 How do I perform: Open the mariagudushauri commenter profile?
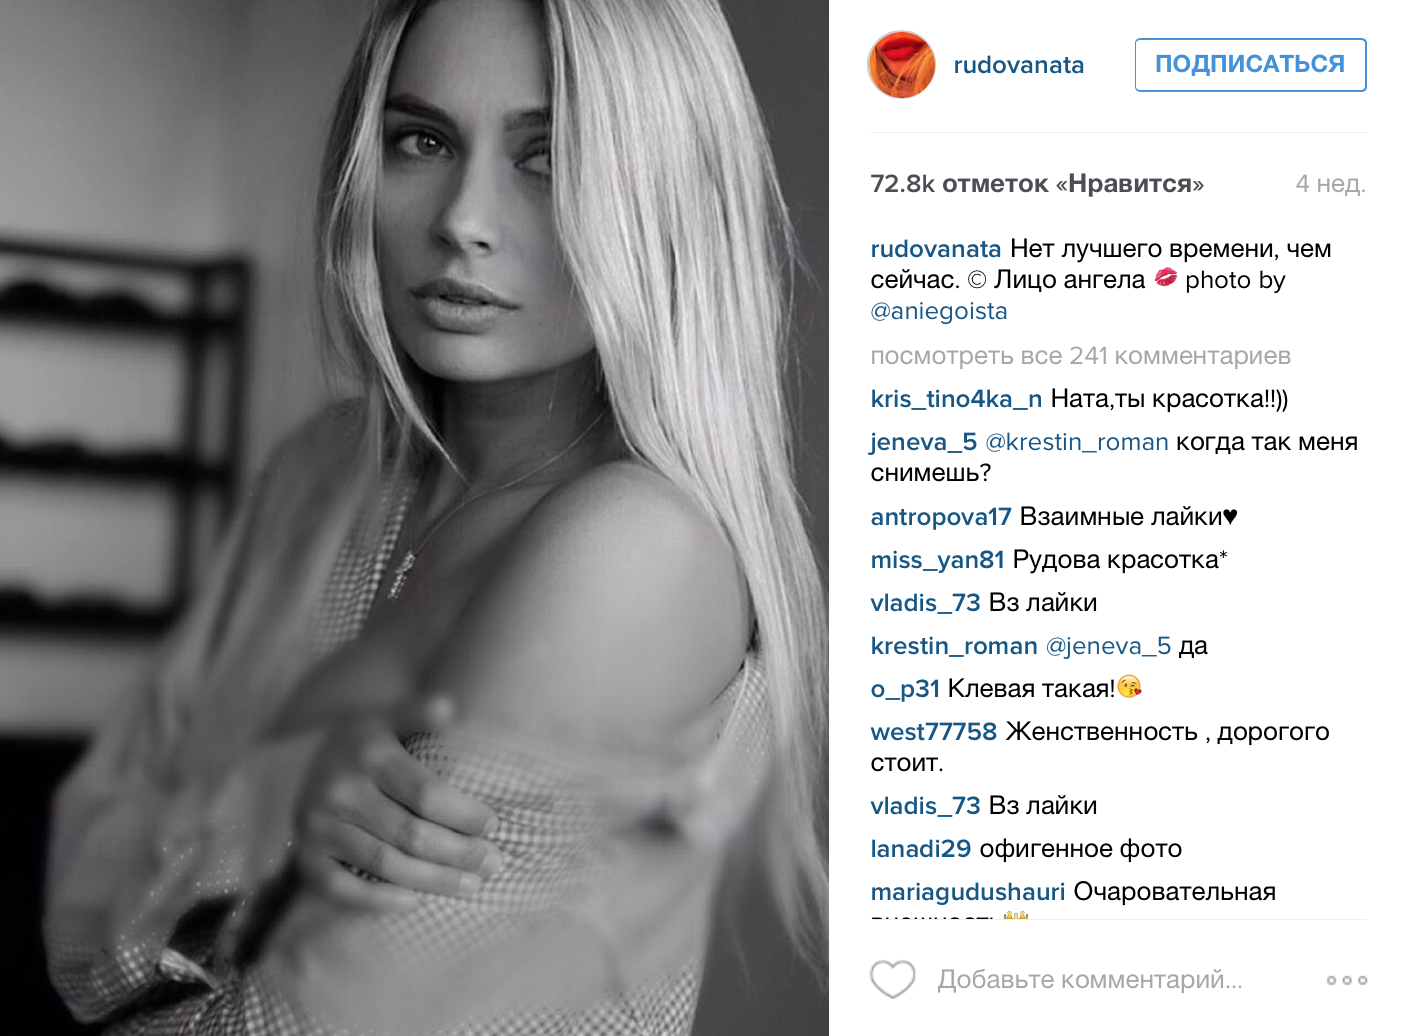[x=967, y=892]
